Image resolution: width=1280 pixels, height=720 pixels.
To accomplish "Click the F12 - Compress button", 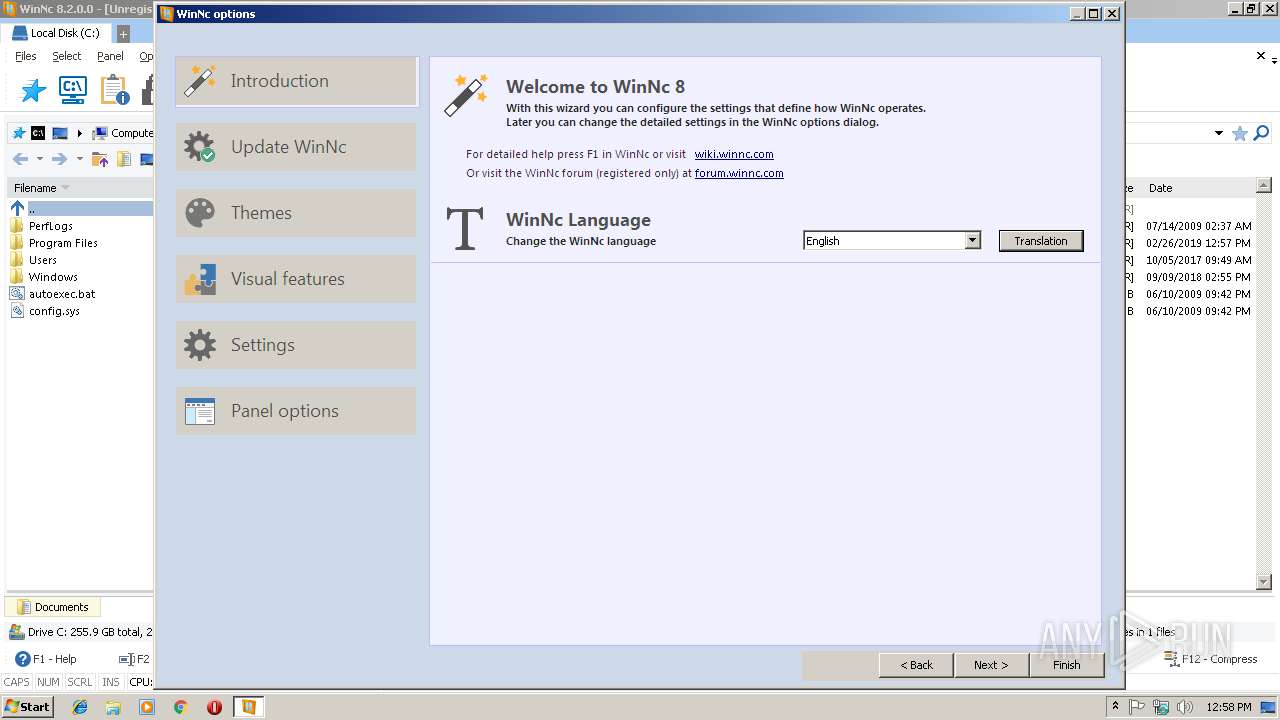I will click(1211, 659).
